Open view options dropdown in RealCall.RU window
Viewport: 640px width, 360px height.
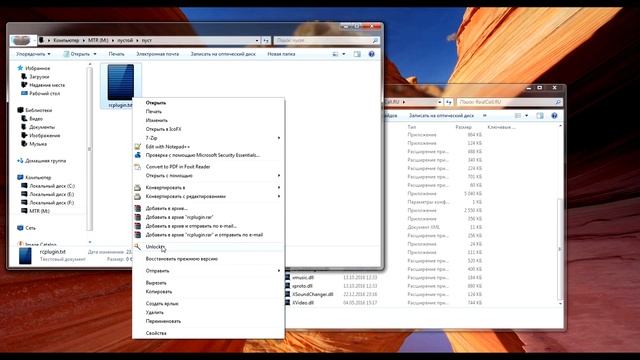[x=526, y=116]
